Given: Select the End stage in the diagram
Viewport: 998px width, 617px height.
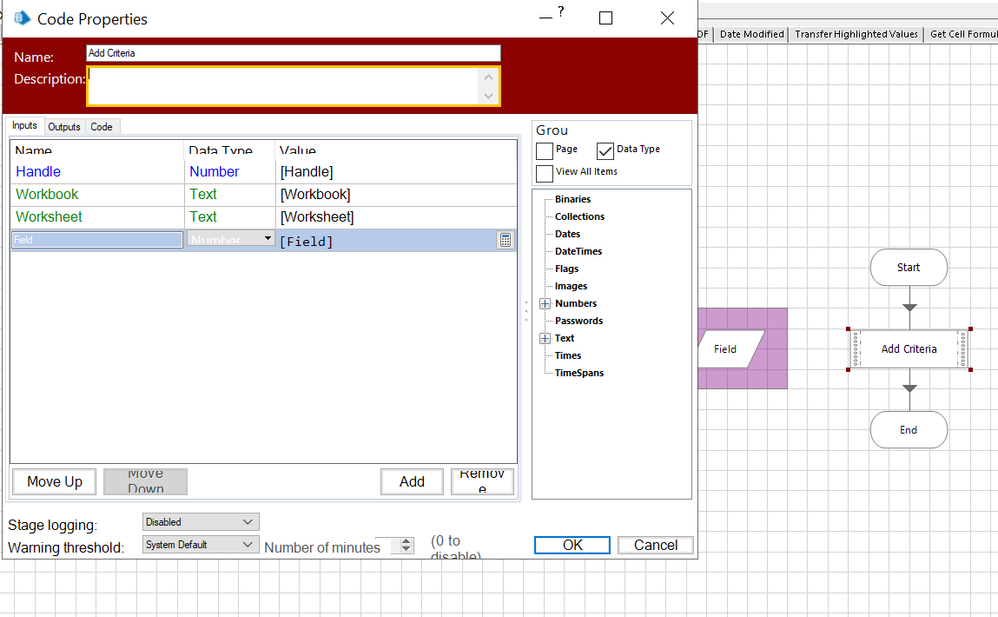Looking at the screenshot, I should pos(908,430).
